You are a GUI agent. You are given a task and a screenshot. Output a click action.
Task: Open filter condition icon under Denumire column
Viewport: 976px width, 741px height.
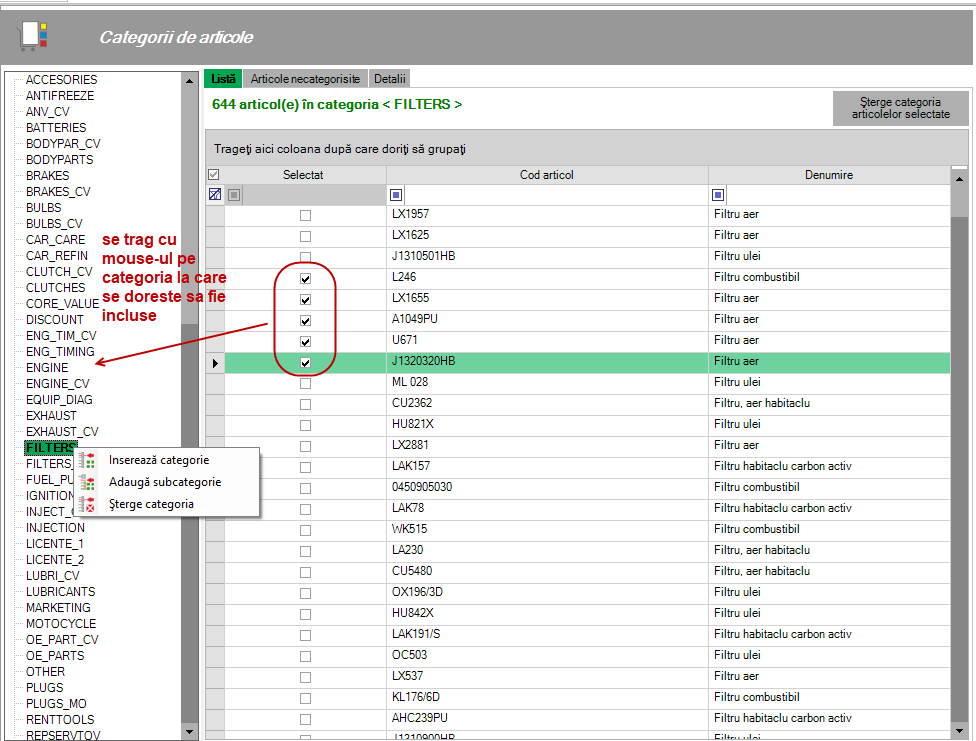[x=718, y=195]
